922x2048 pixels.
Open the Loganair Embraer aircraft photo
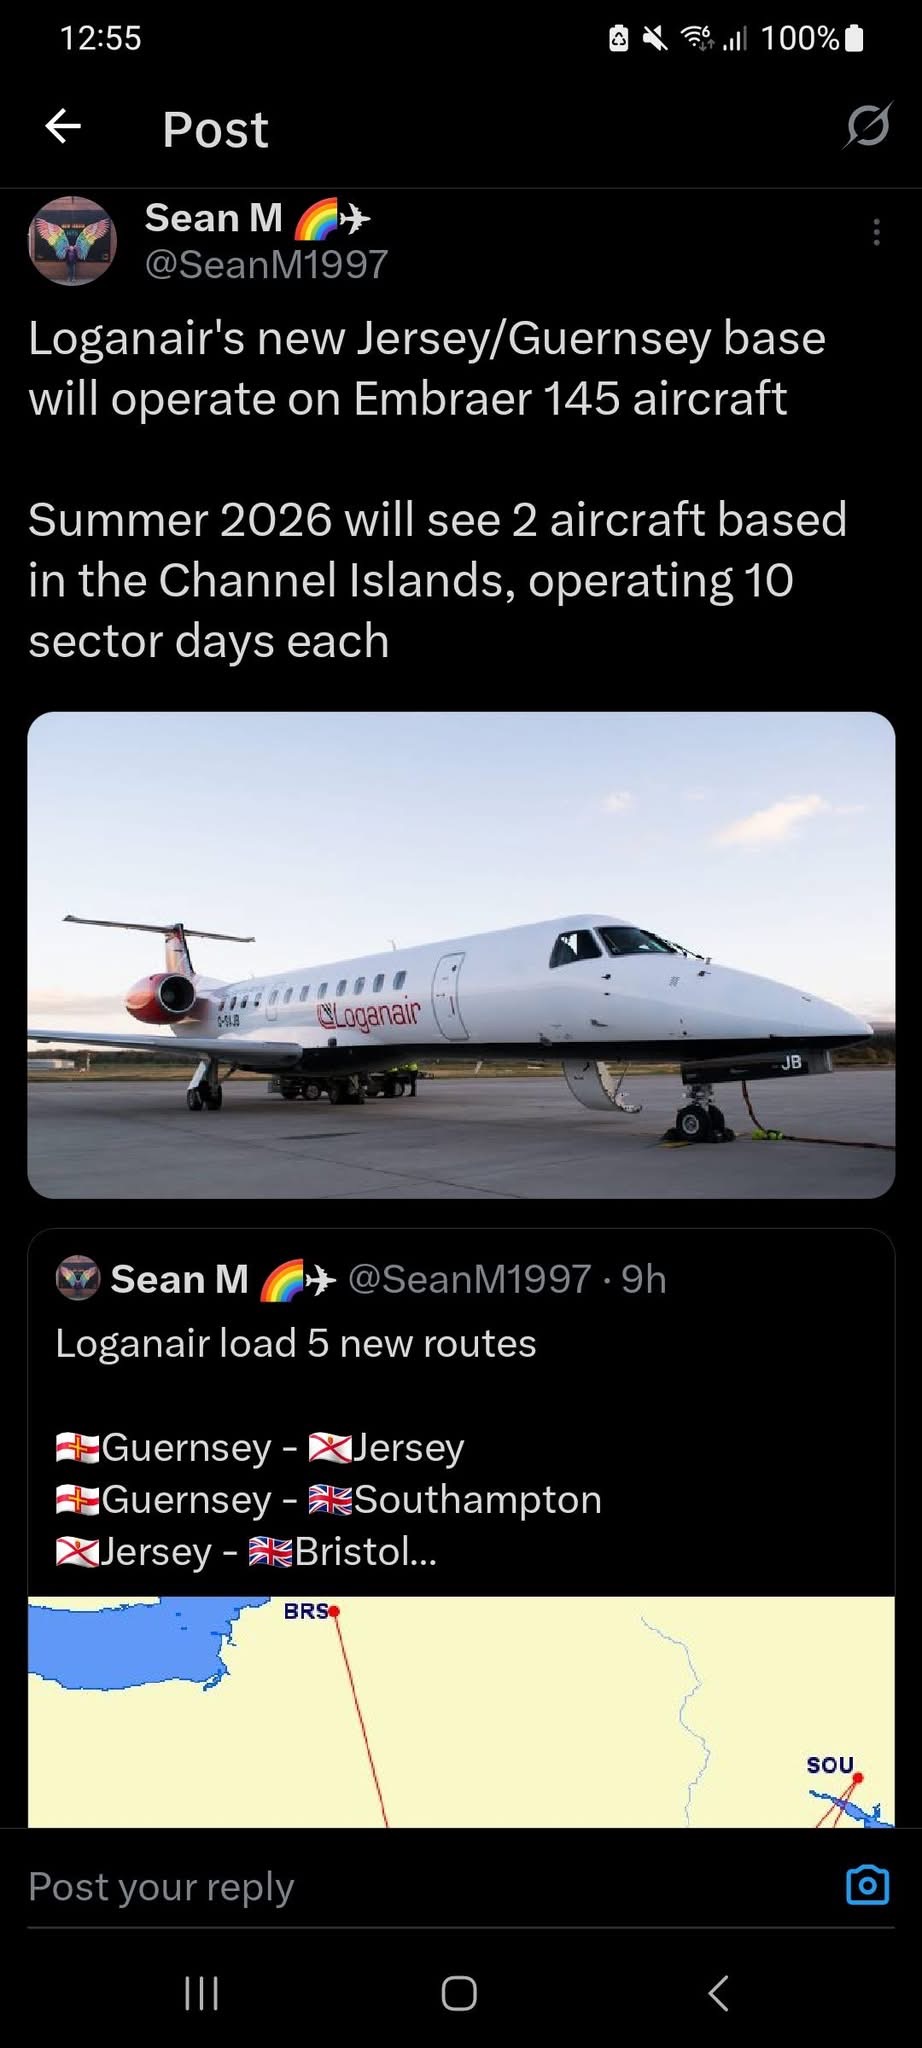point(461,954)
